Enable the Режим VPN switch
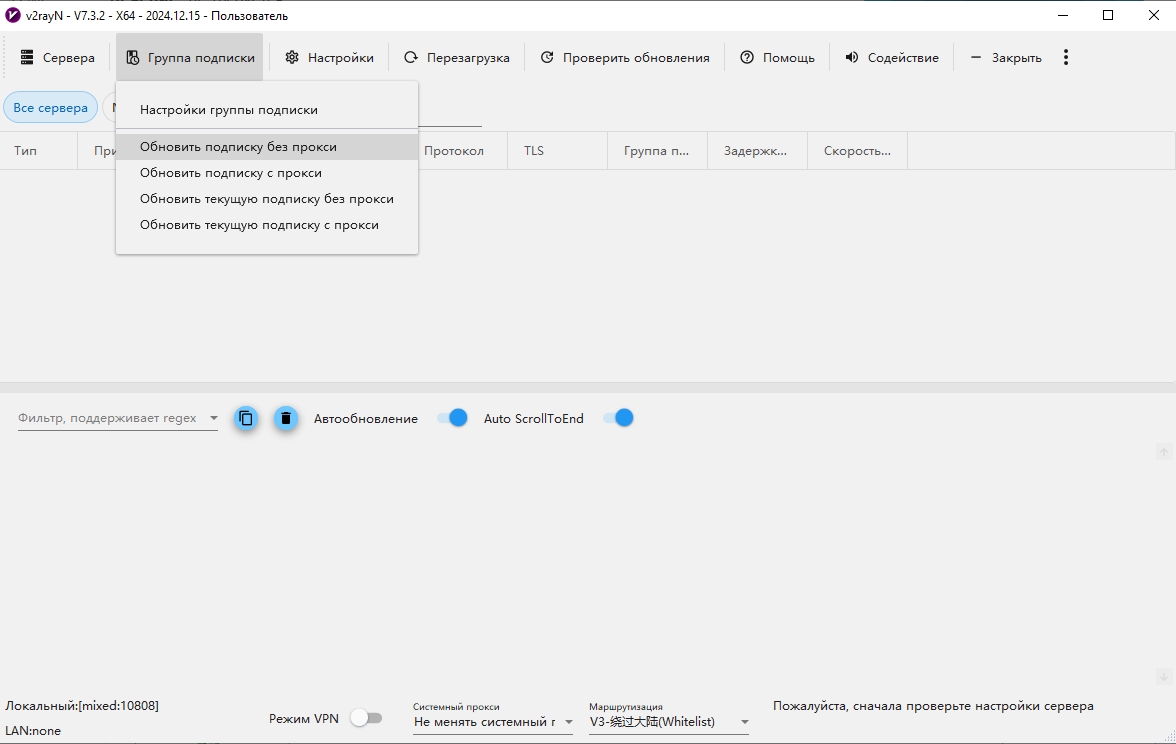 click(x=366, y=718)
